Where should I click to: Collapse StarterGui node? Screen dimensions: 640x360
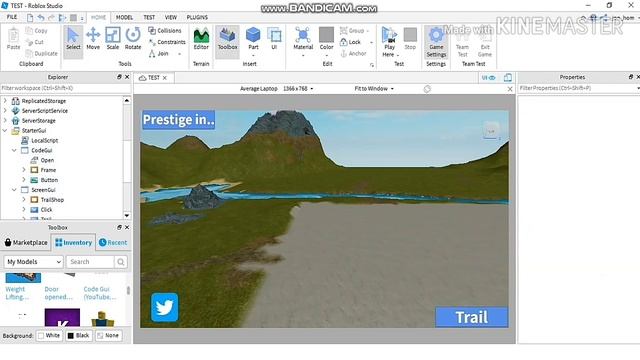click(x=5, y=131)
